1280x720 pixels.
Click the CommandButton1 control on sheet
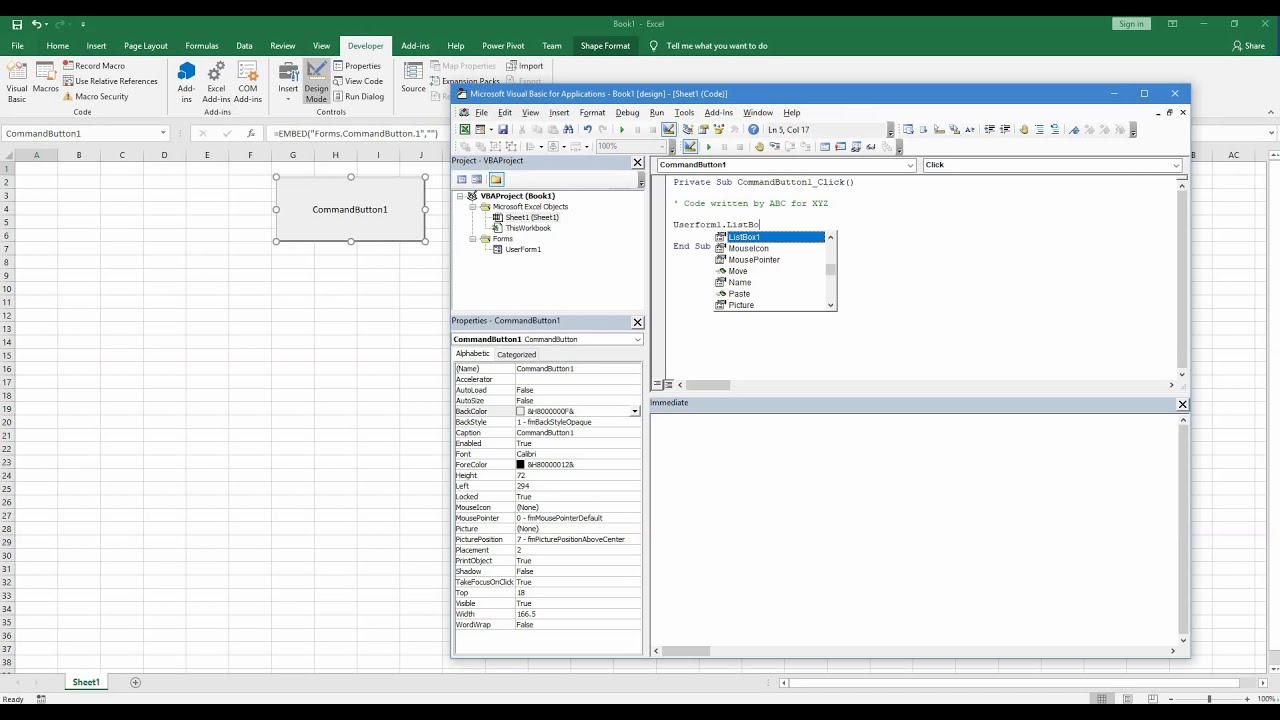coord(350,209)
